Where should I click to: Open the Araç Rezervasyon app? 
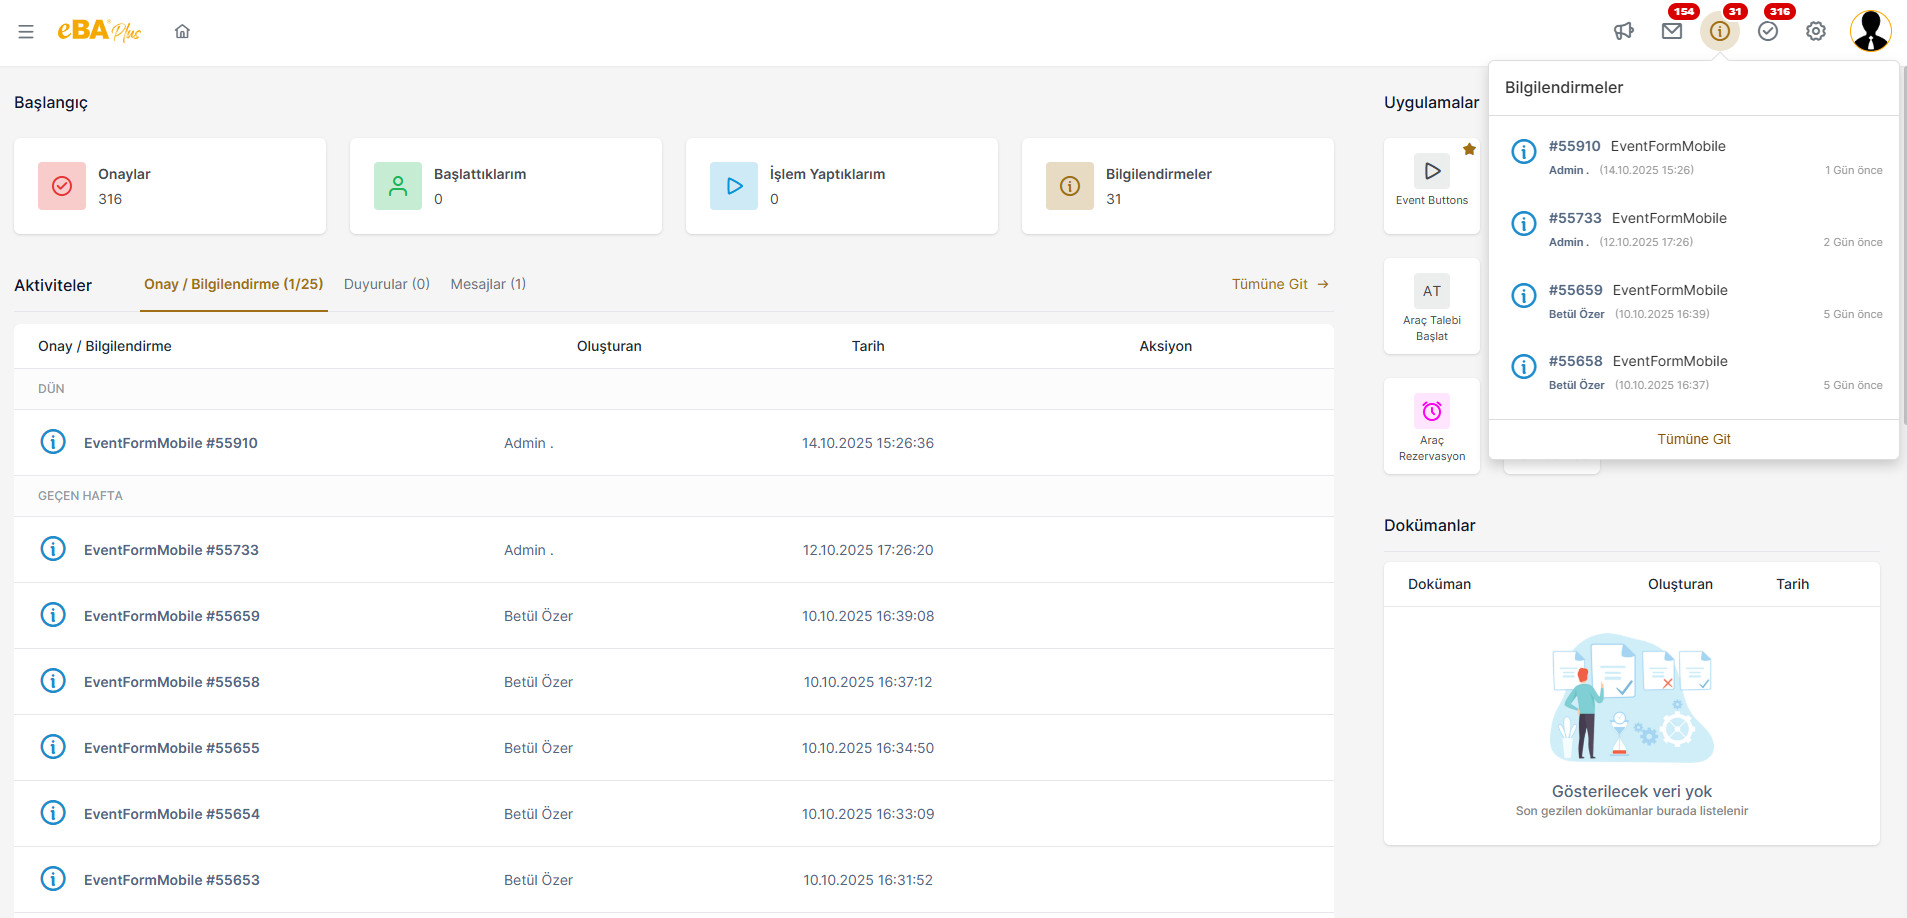[x=1432, y=426]
